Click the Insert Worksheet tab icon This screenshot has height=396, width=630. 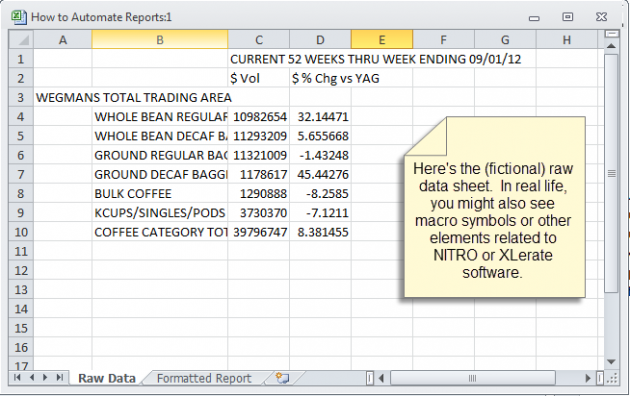tap(282, 378)
